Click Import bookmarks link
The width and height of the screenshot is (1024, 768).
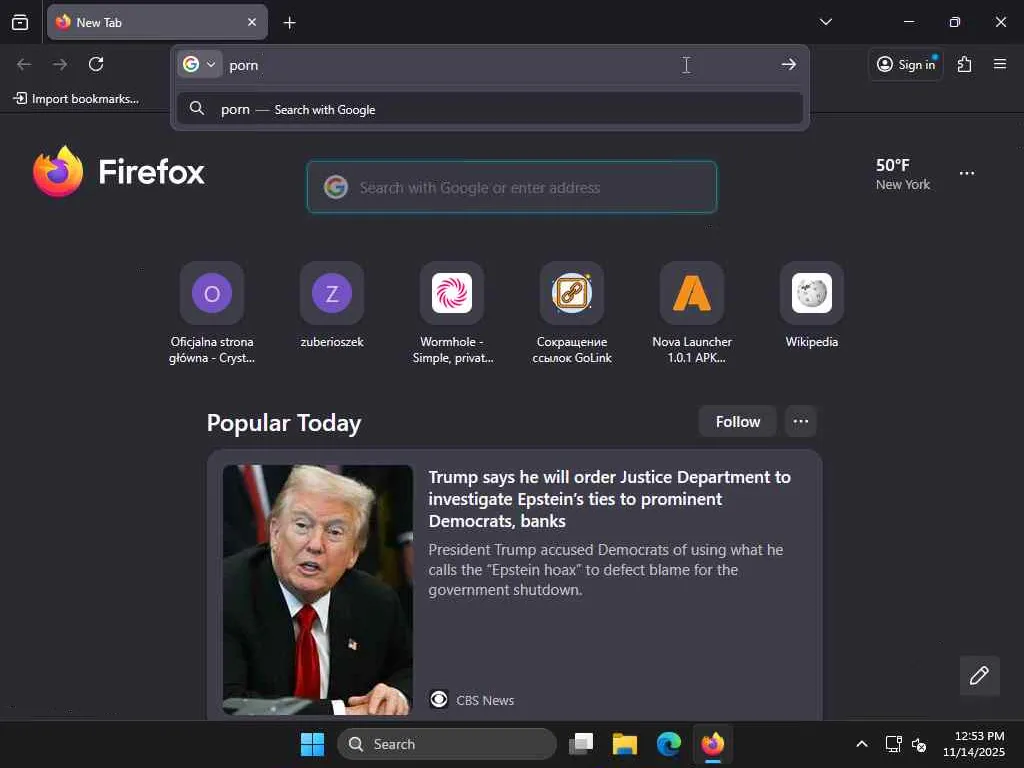76,99
